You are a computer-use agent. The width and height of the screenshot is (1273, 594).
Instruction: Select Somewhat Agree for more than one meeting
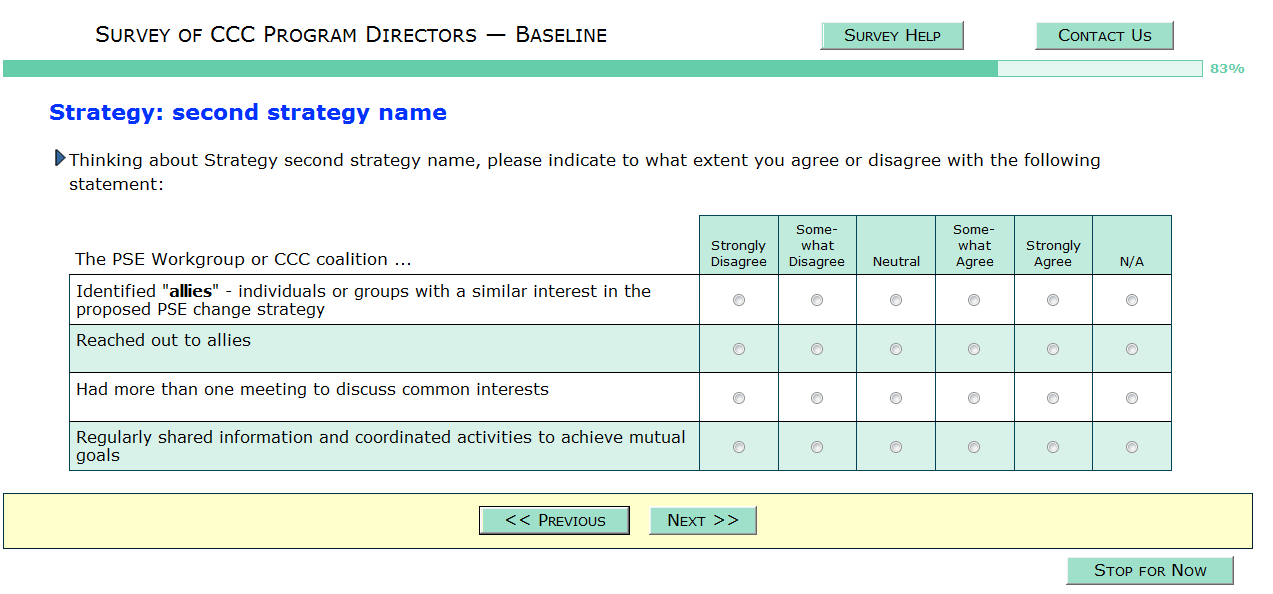pos(974,398)
